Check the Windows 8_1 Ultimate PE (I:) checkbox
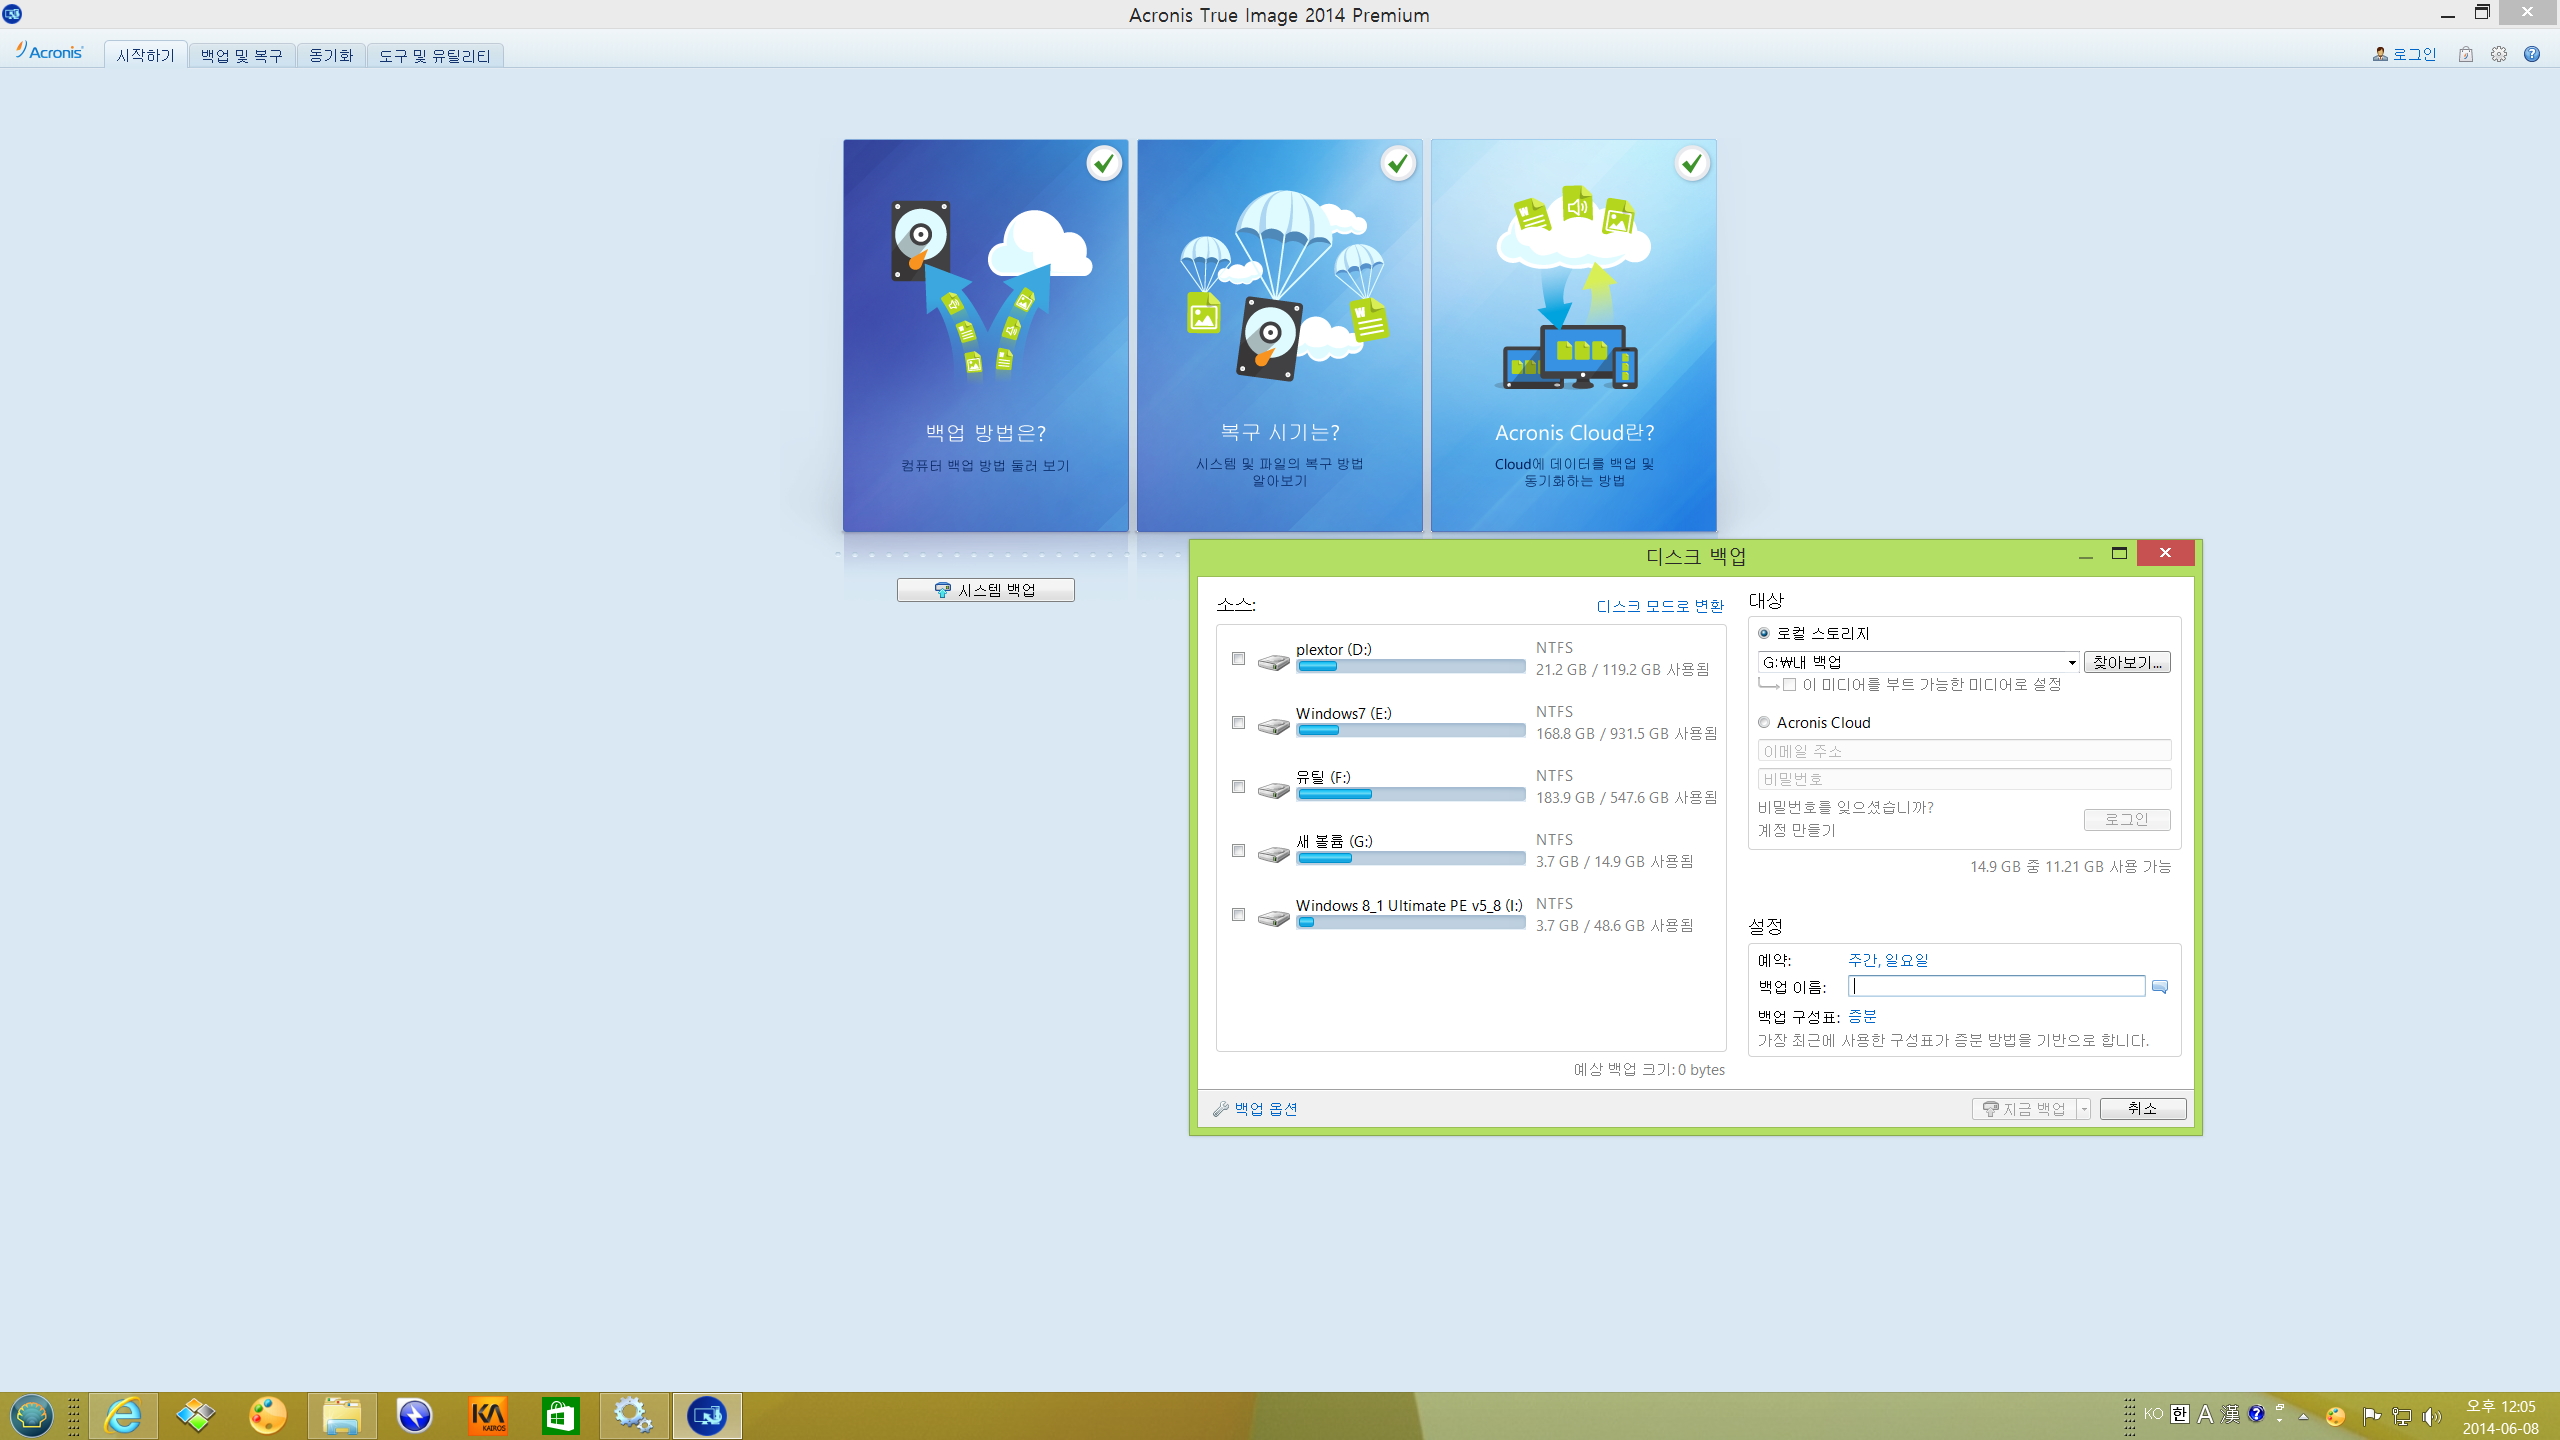Image resolution: width=2560 pixels, height=1440 pixels. (1238, 914)
